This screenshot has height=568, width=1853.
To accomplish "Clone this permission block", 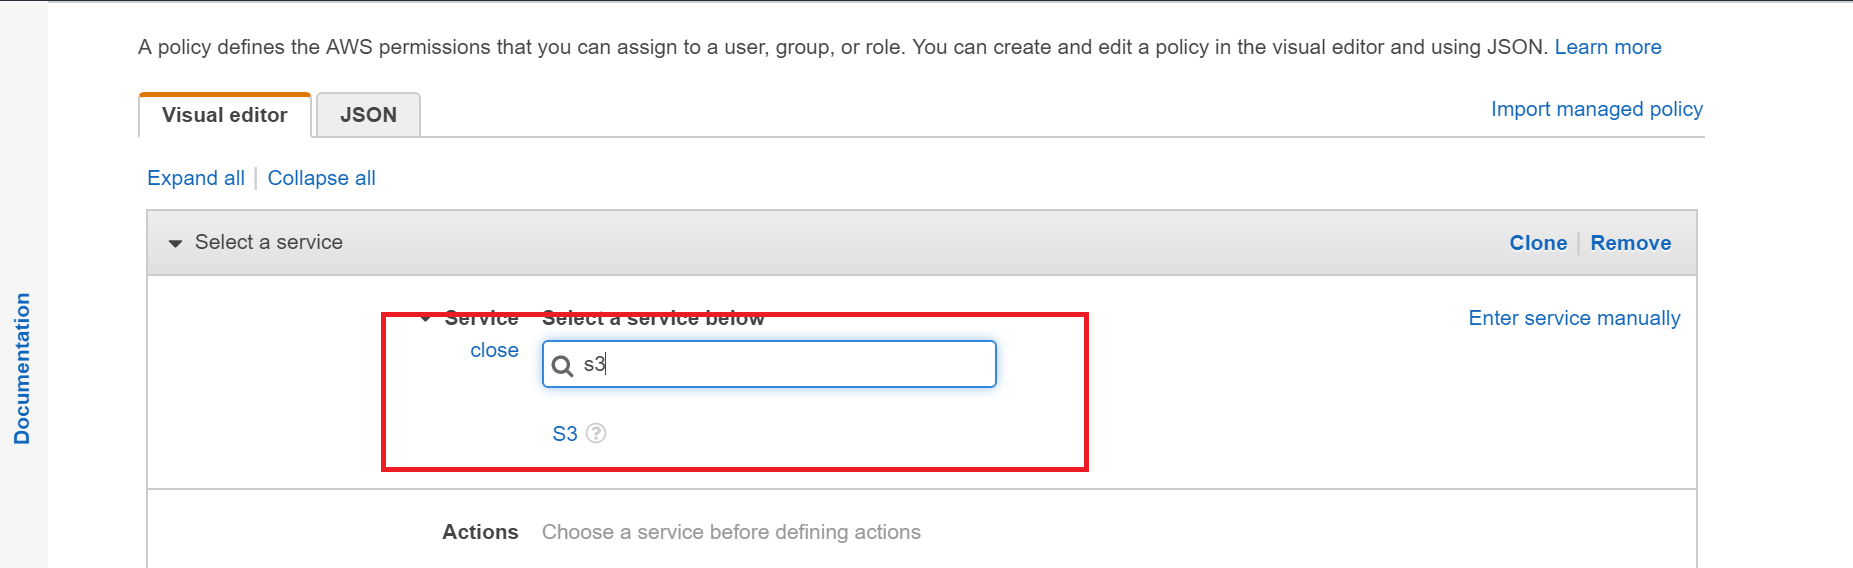I will (x=1538, y=243).
